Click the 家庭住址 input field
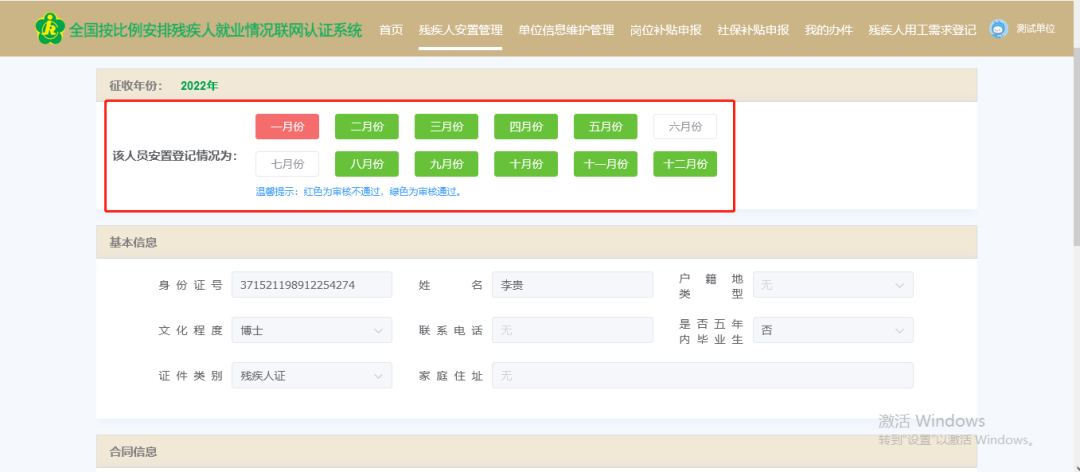 click(702, 376)
